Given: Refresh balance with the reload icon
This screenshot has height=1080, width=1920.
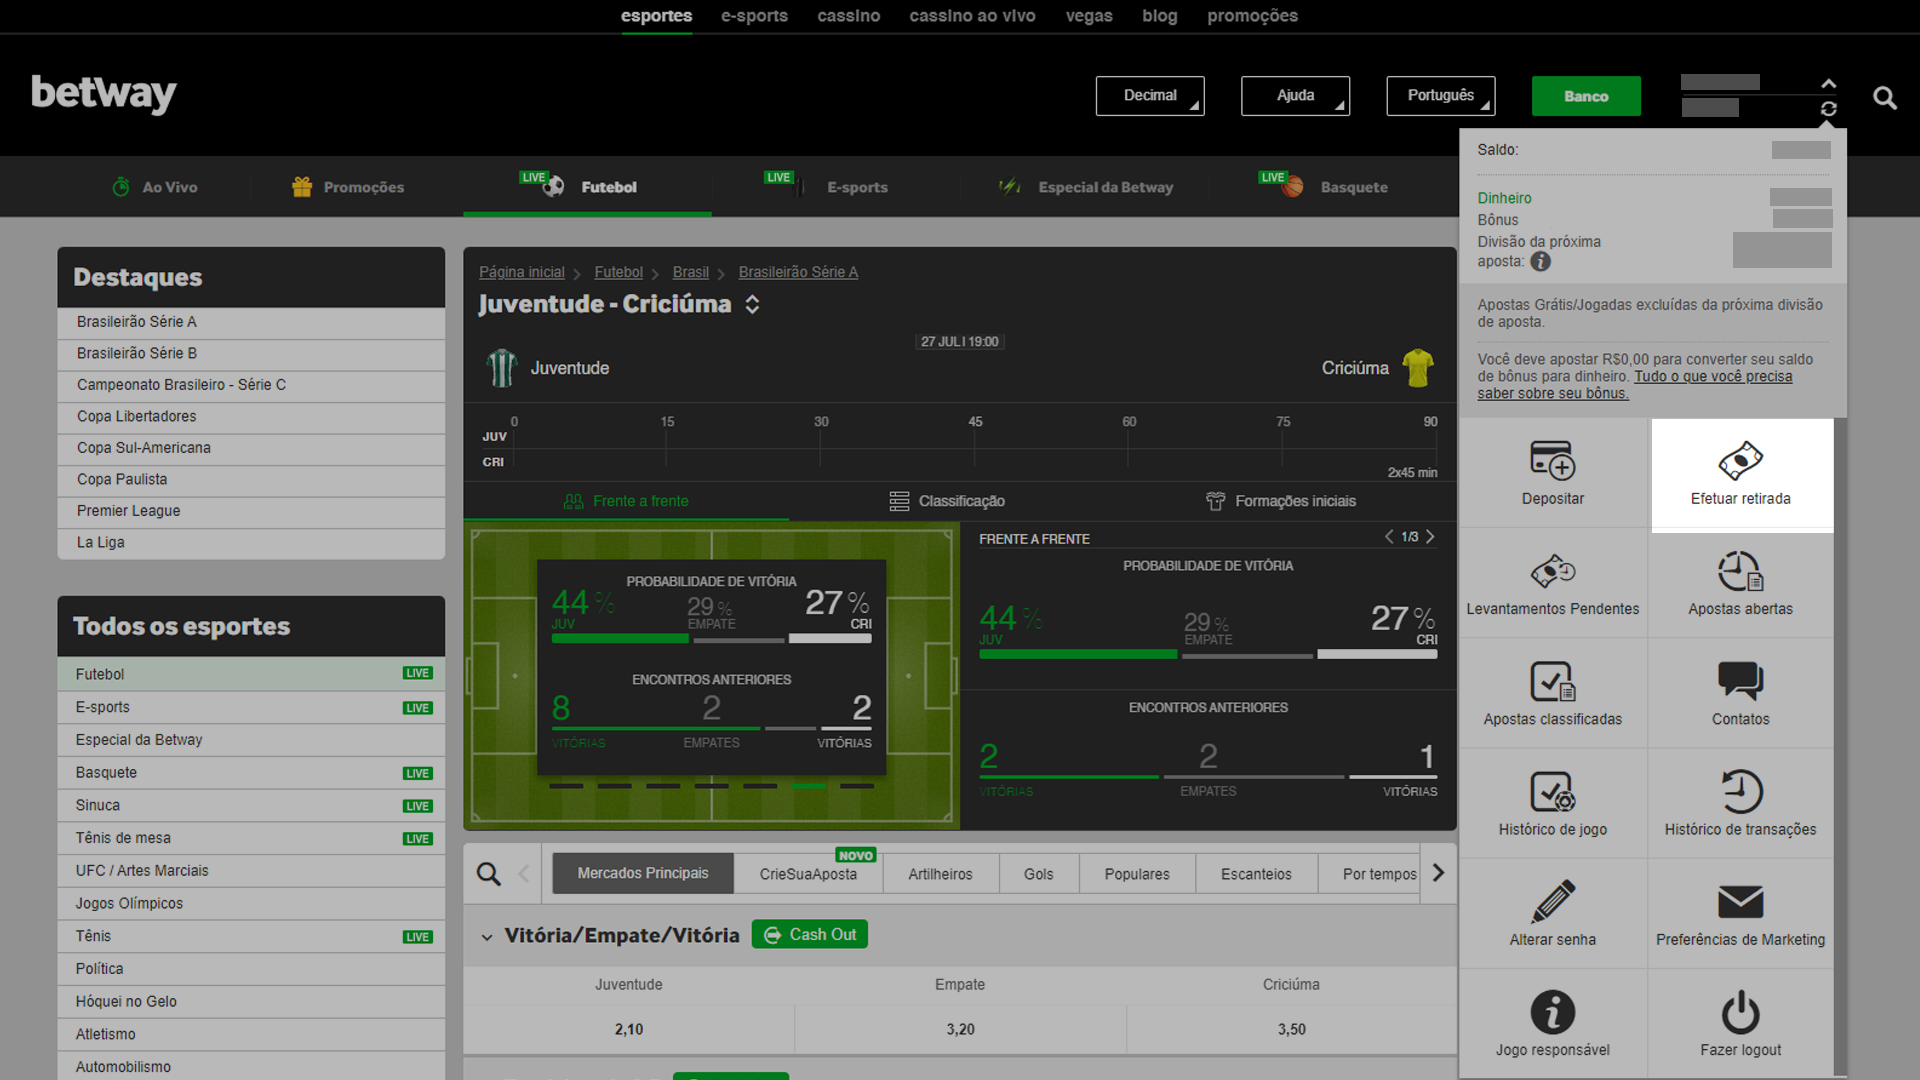Looking at the screenshot, I should (1828, 109).
